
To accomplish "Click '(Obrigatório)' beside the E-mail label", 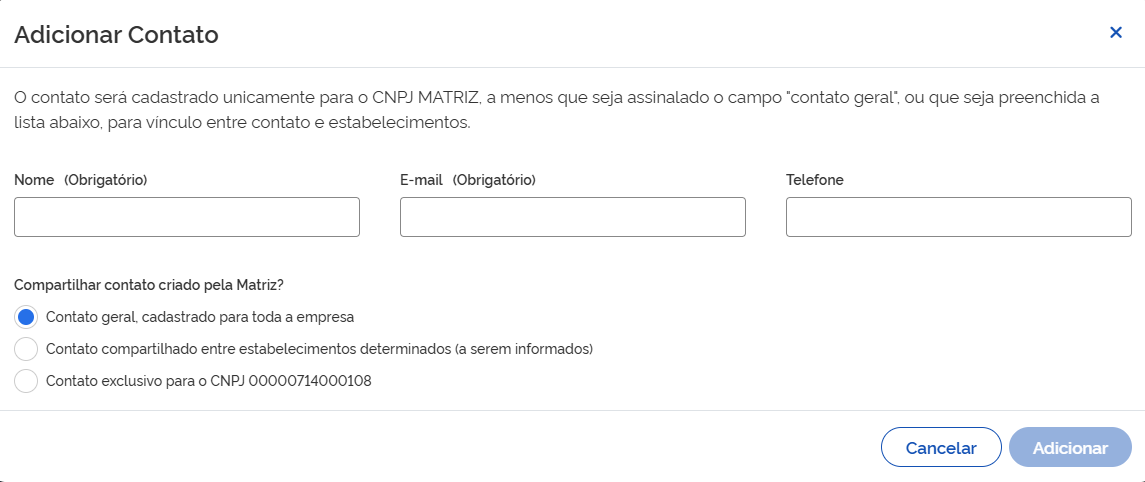I will pyautogui.click(x=494, y=180).
